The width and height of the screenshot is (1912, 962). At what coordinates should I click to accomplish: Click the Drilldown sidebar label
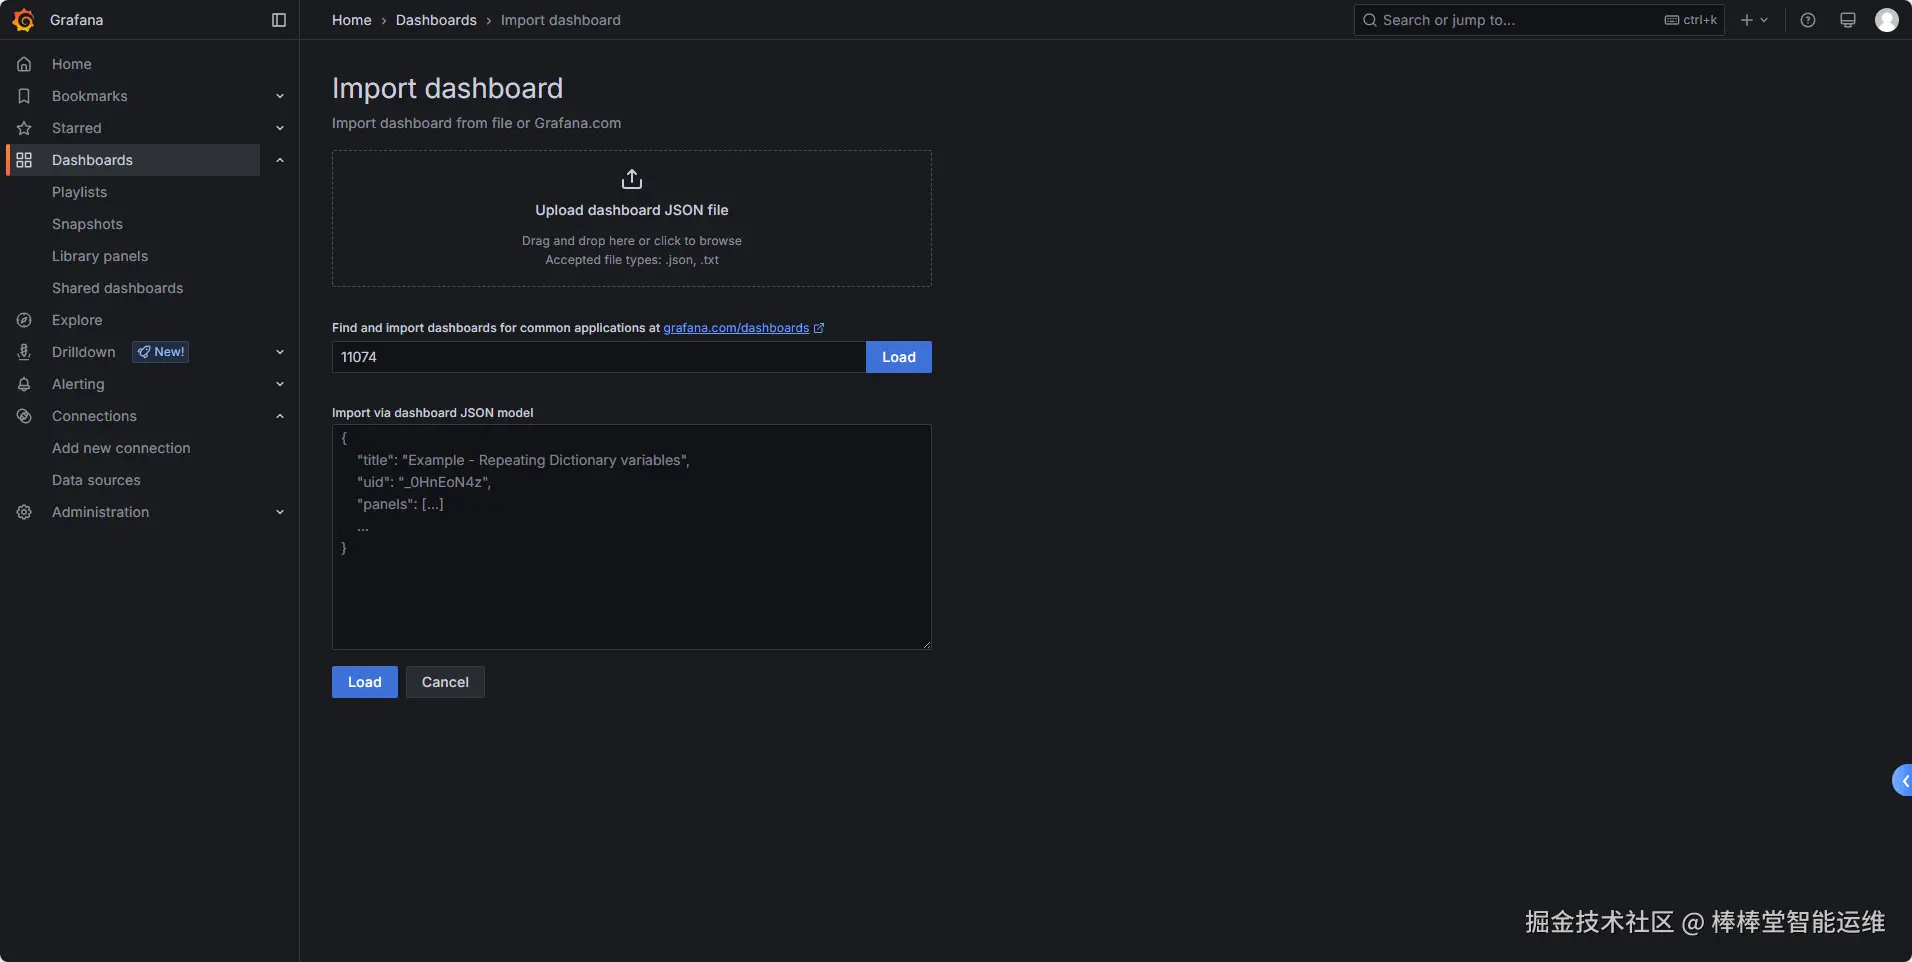click(84, 352)
